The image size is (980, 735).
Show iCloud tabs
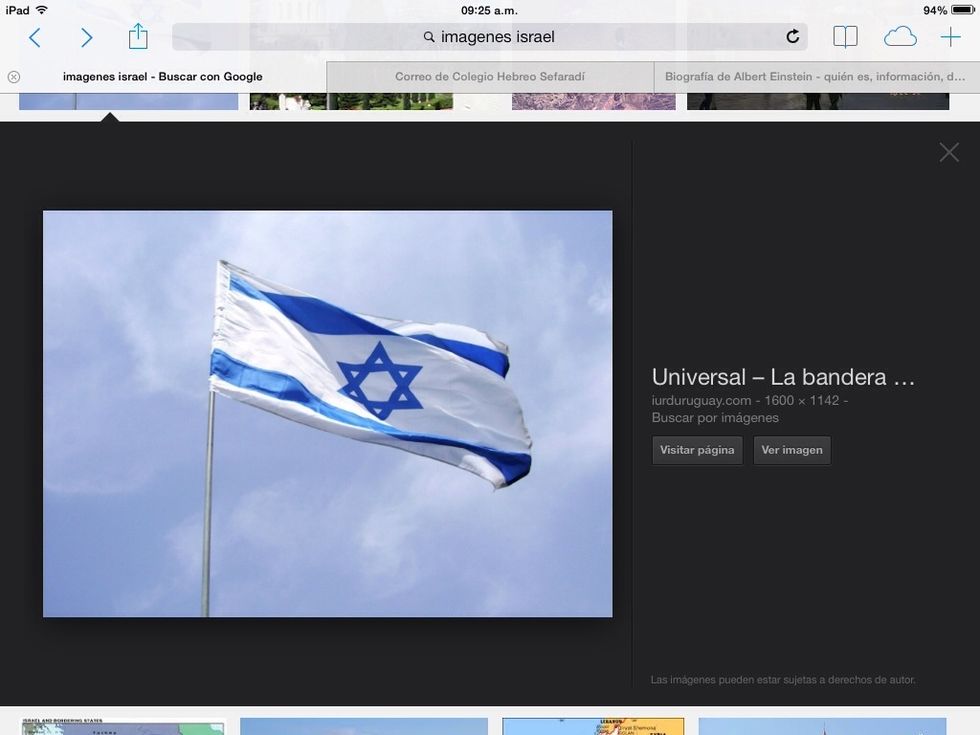(899, 37)
